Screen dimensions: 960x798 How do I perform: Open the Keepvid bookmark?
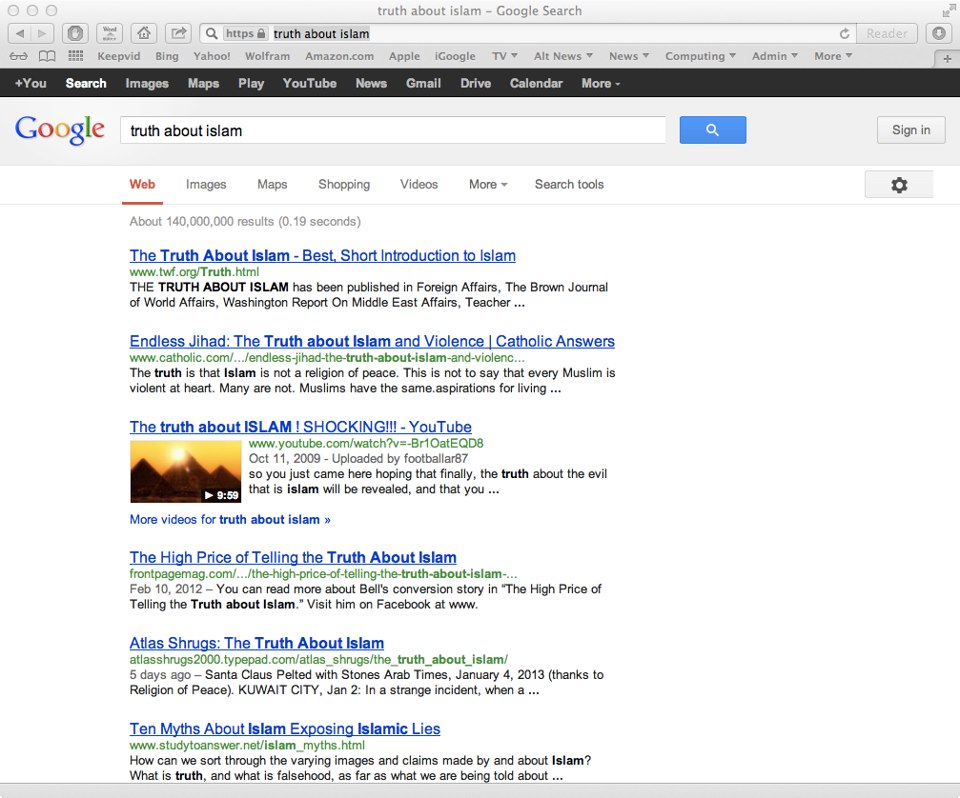pyautogui.click(x=119, y=56)
